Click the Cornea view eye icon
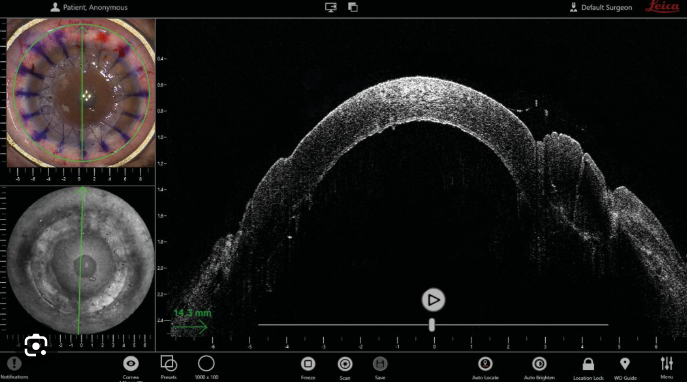 131,364
